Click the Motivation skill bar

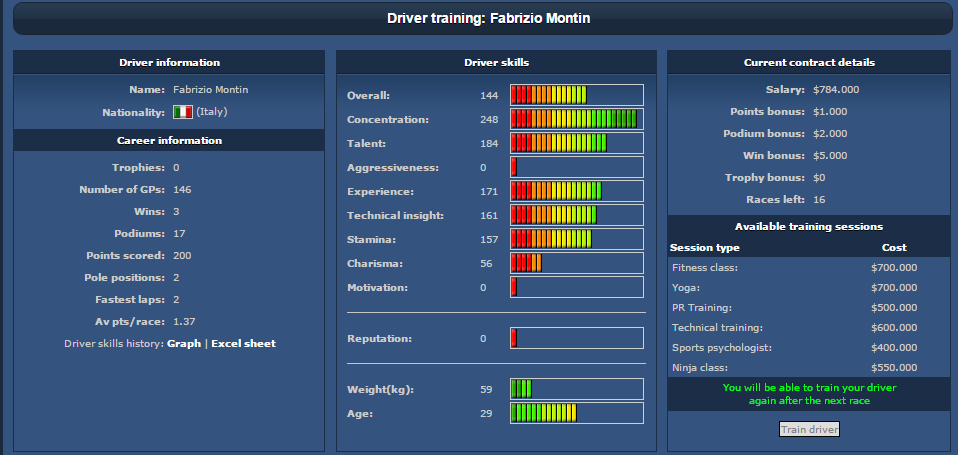(x=577, y=287)
